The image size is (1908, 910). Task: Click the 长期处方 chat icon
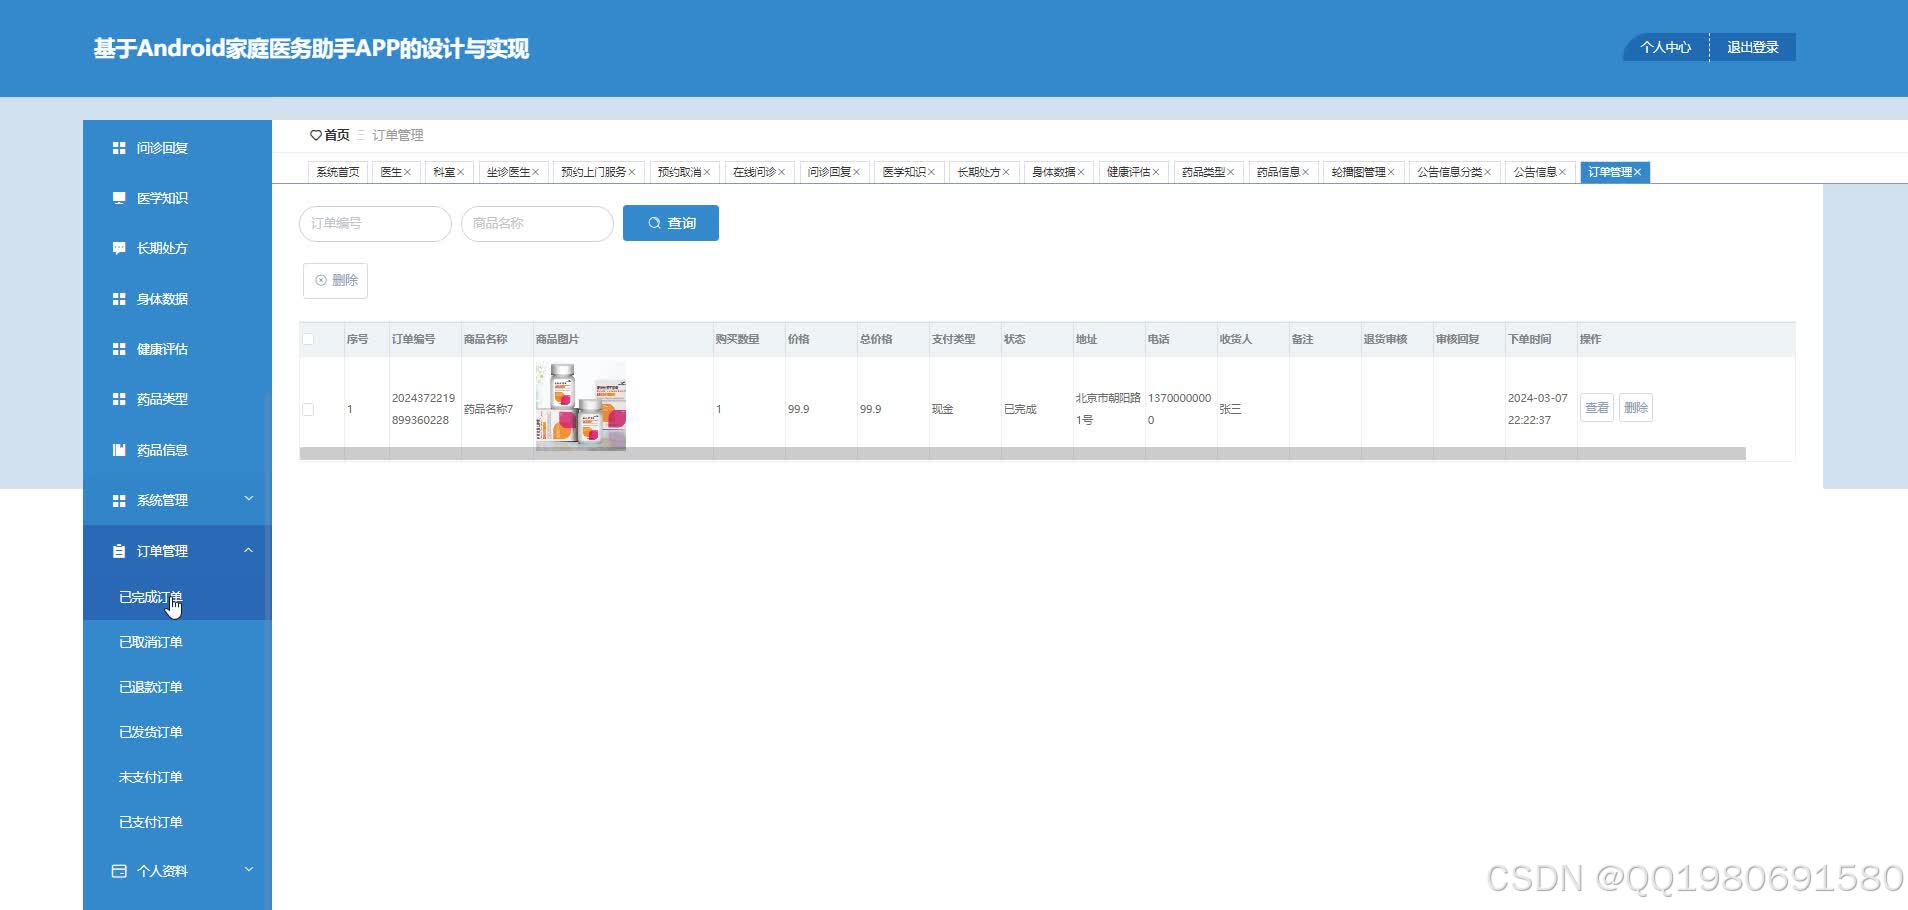[119, 248]
